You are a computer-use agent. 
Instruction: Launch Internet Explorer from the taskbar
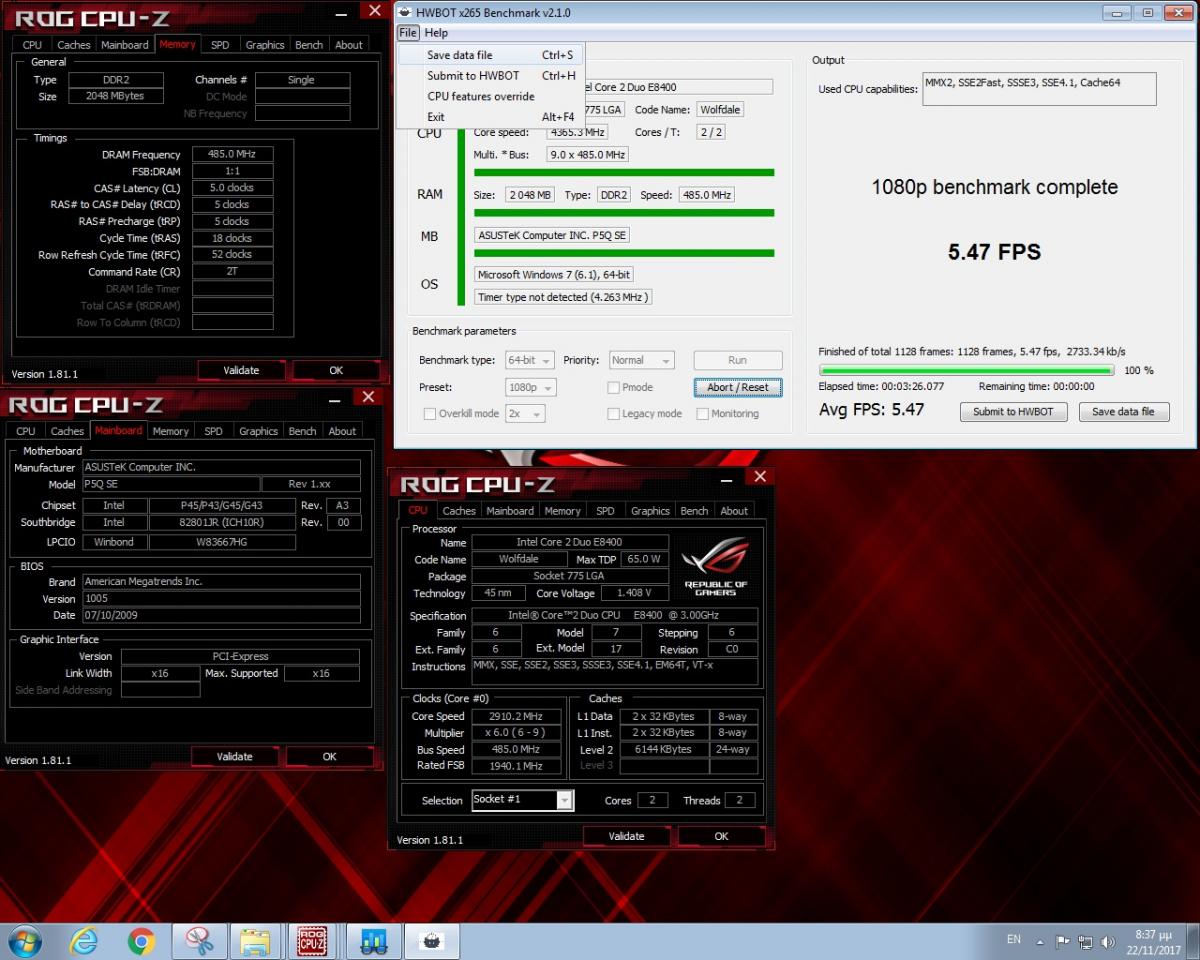click(84, 941)
